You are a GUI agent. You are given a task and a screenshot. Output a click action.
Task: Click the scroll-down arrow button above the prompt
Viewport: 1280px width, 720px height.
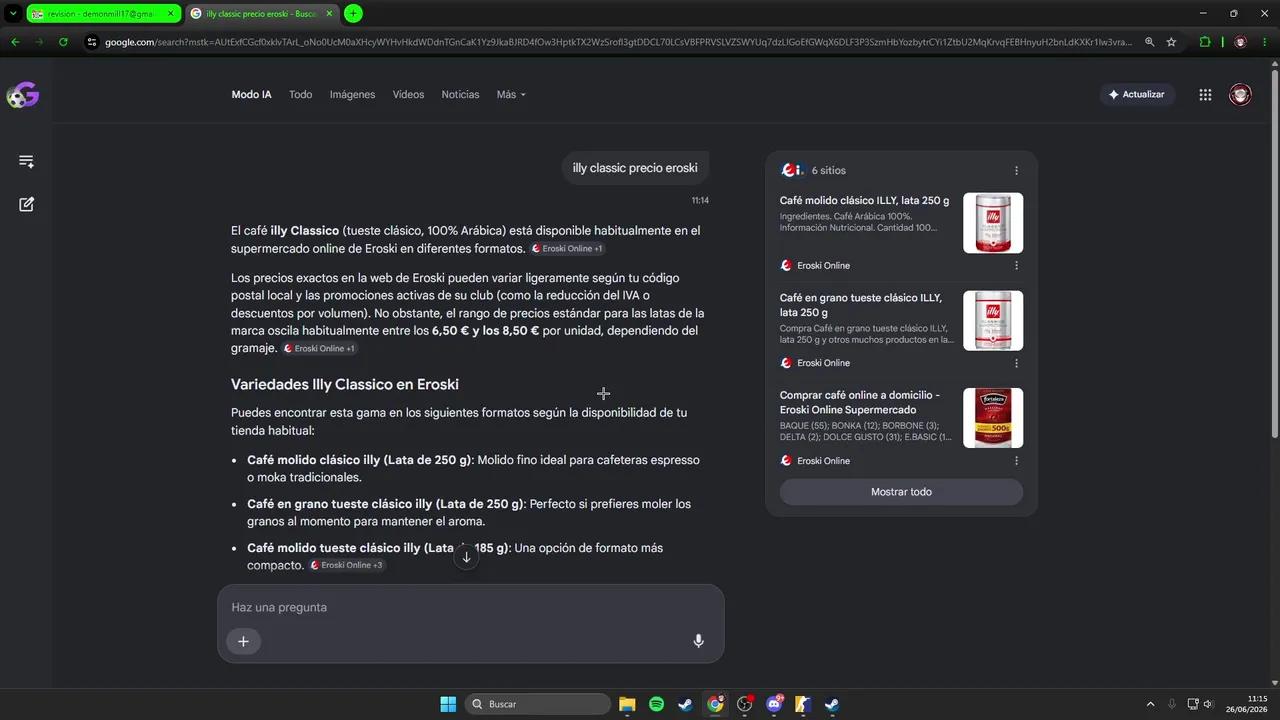pos(466,557)
